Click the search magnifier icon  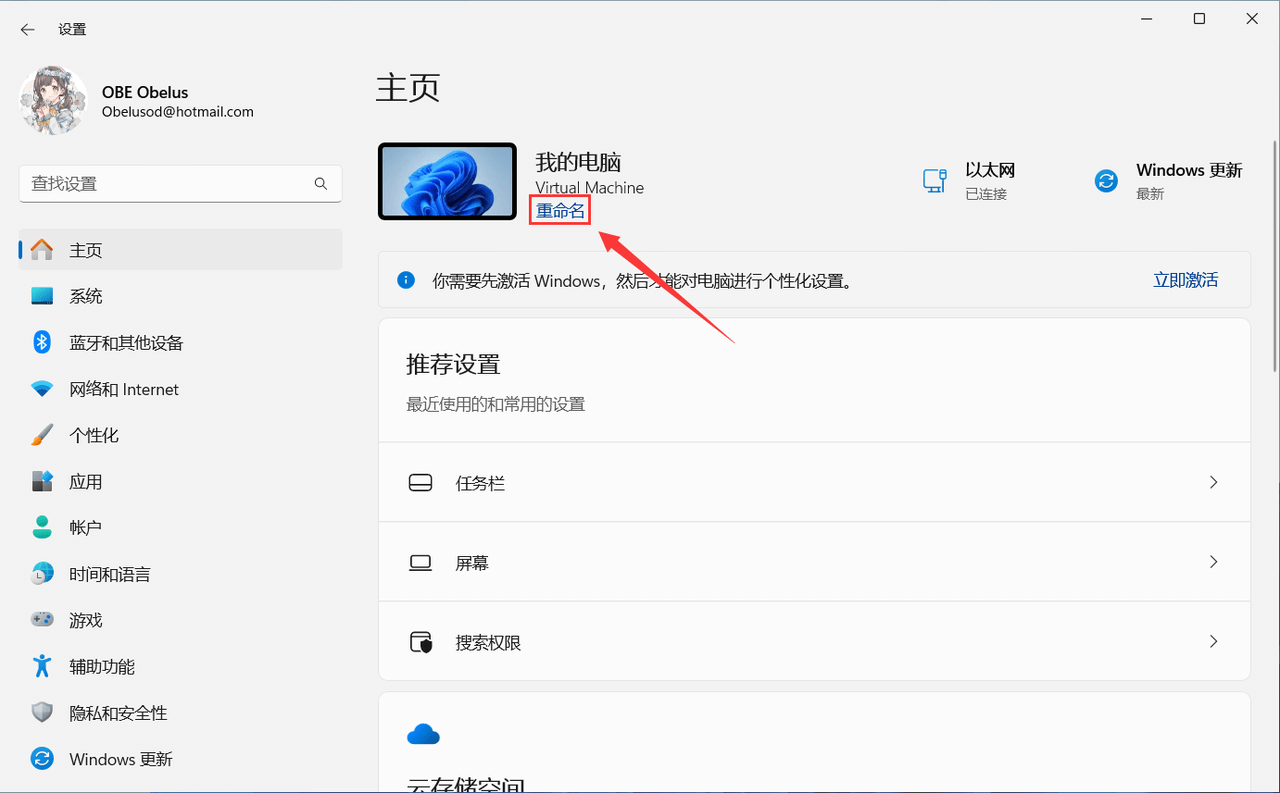[x=321, y=184]
